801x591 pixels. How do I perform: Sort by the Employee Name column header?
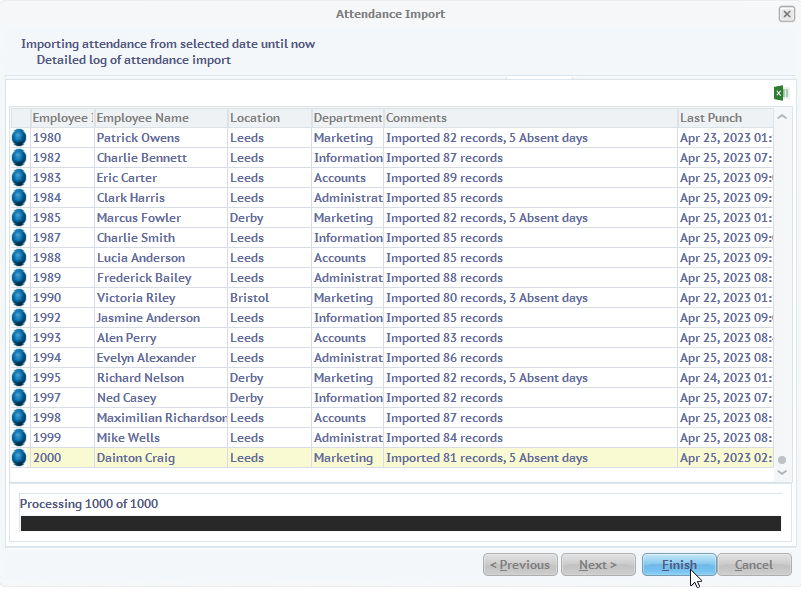(x=160, y=118)
